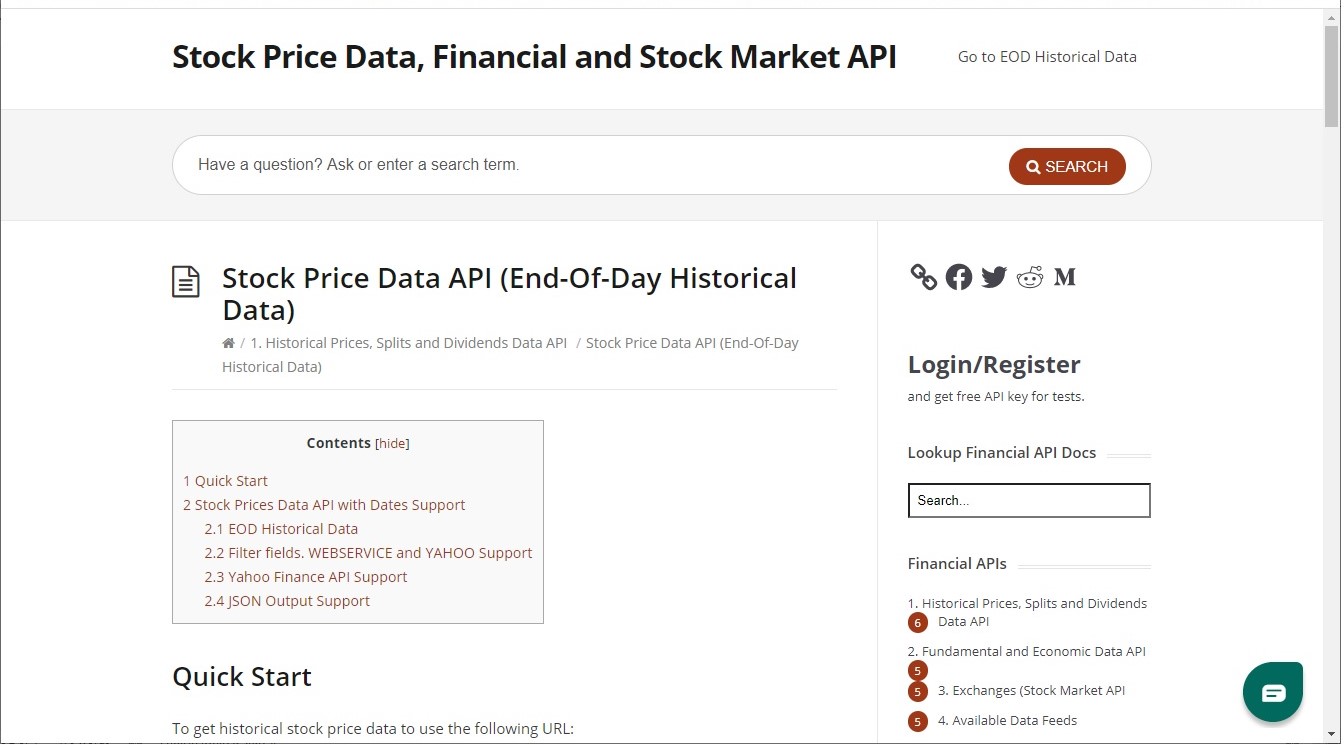Open Fundamental and Economic Data API category
The image size is (1344, 745).
(x=1026, y=652)
